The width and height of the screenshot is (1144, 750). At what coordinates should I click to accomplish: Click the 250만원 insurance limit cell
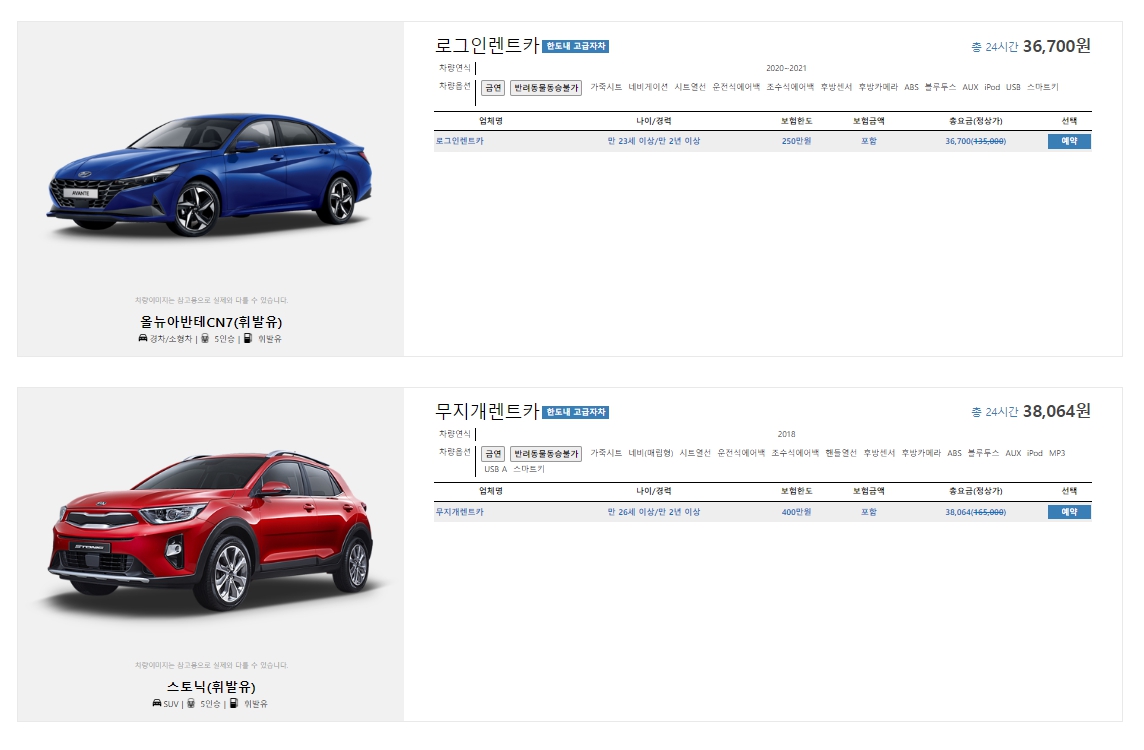pos(796,141)
